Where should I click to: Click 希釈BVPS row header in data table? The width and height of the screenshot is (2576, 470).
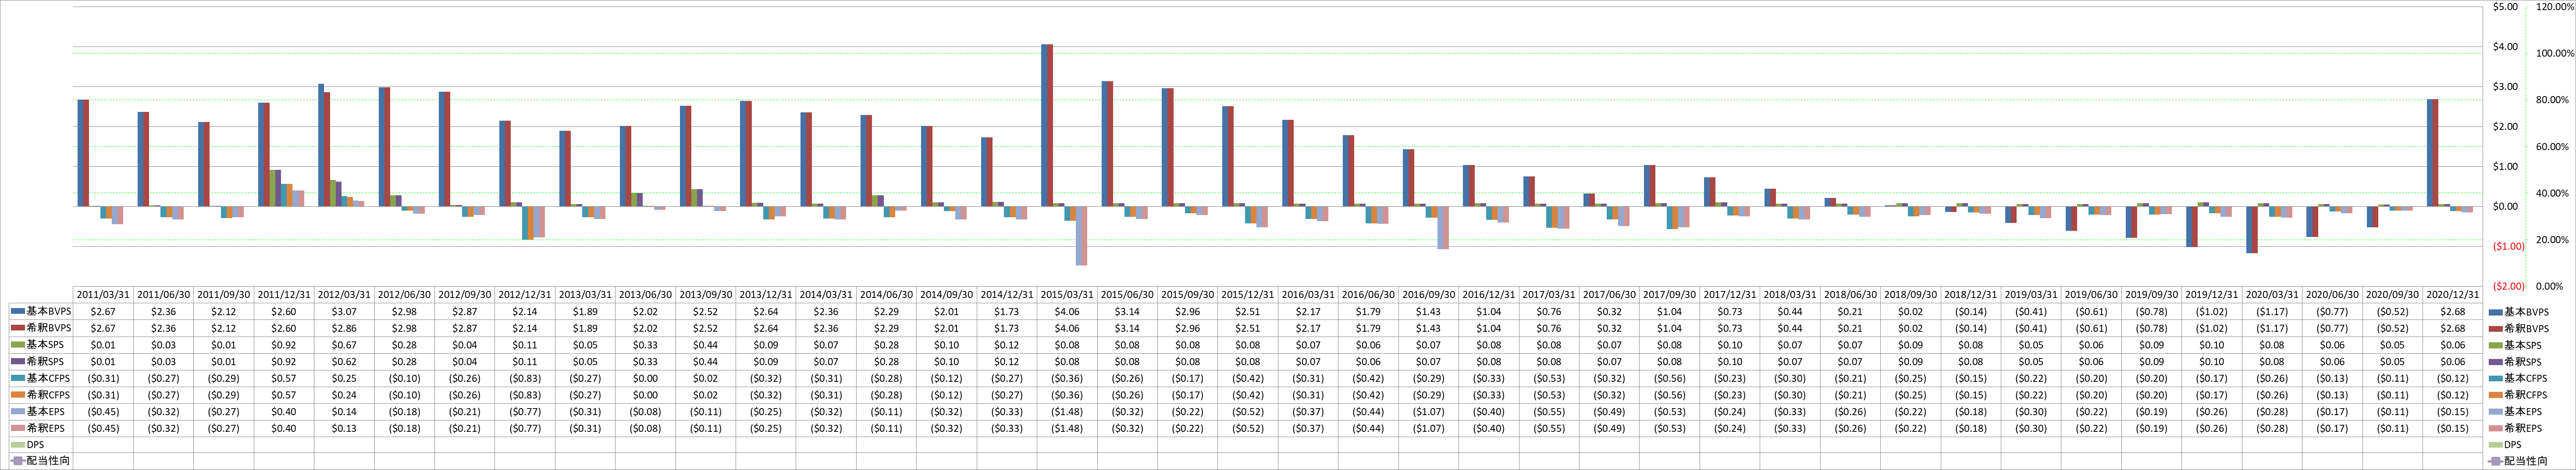tap(41, 328)
